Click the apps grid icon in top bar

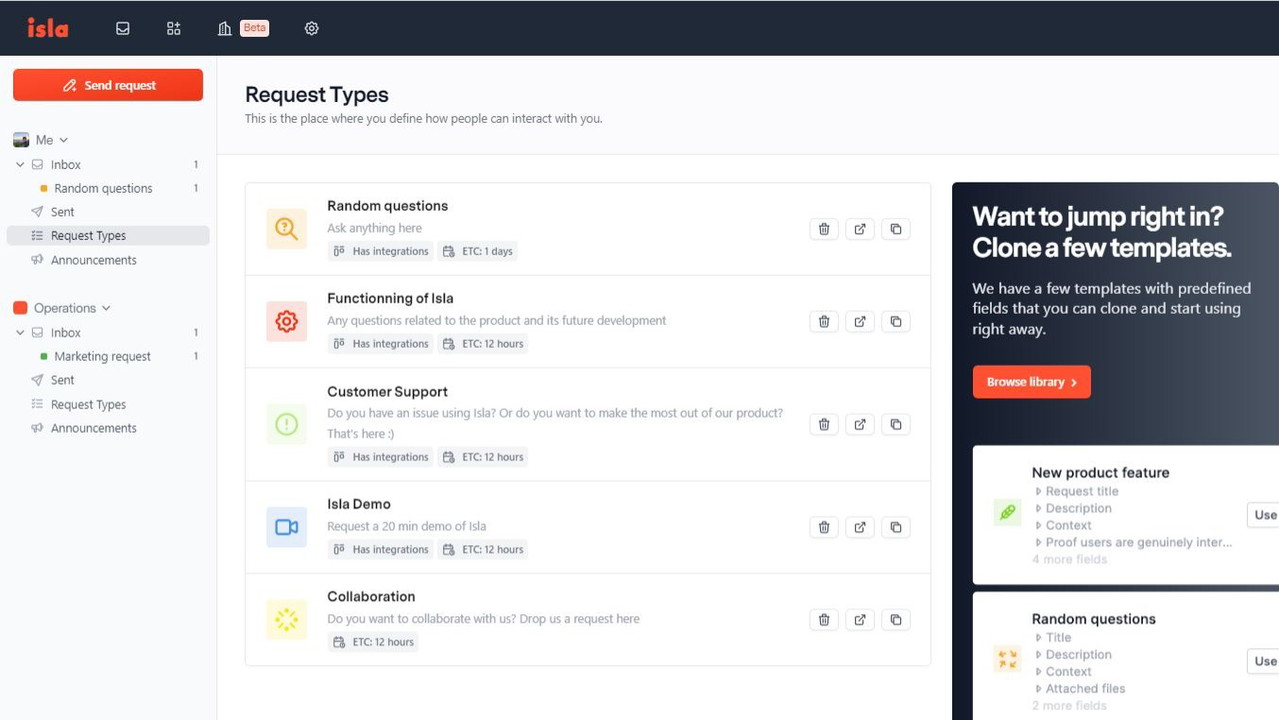point(174,29)
